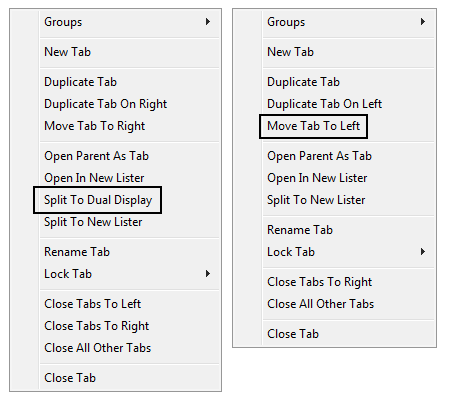Screen dimensions: 450x400
Task: Select Split To Dual Display
Action: pos(98,200)
